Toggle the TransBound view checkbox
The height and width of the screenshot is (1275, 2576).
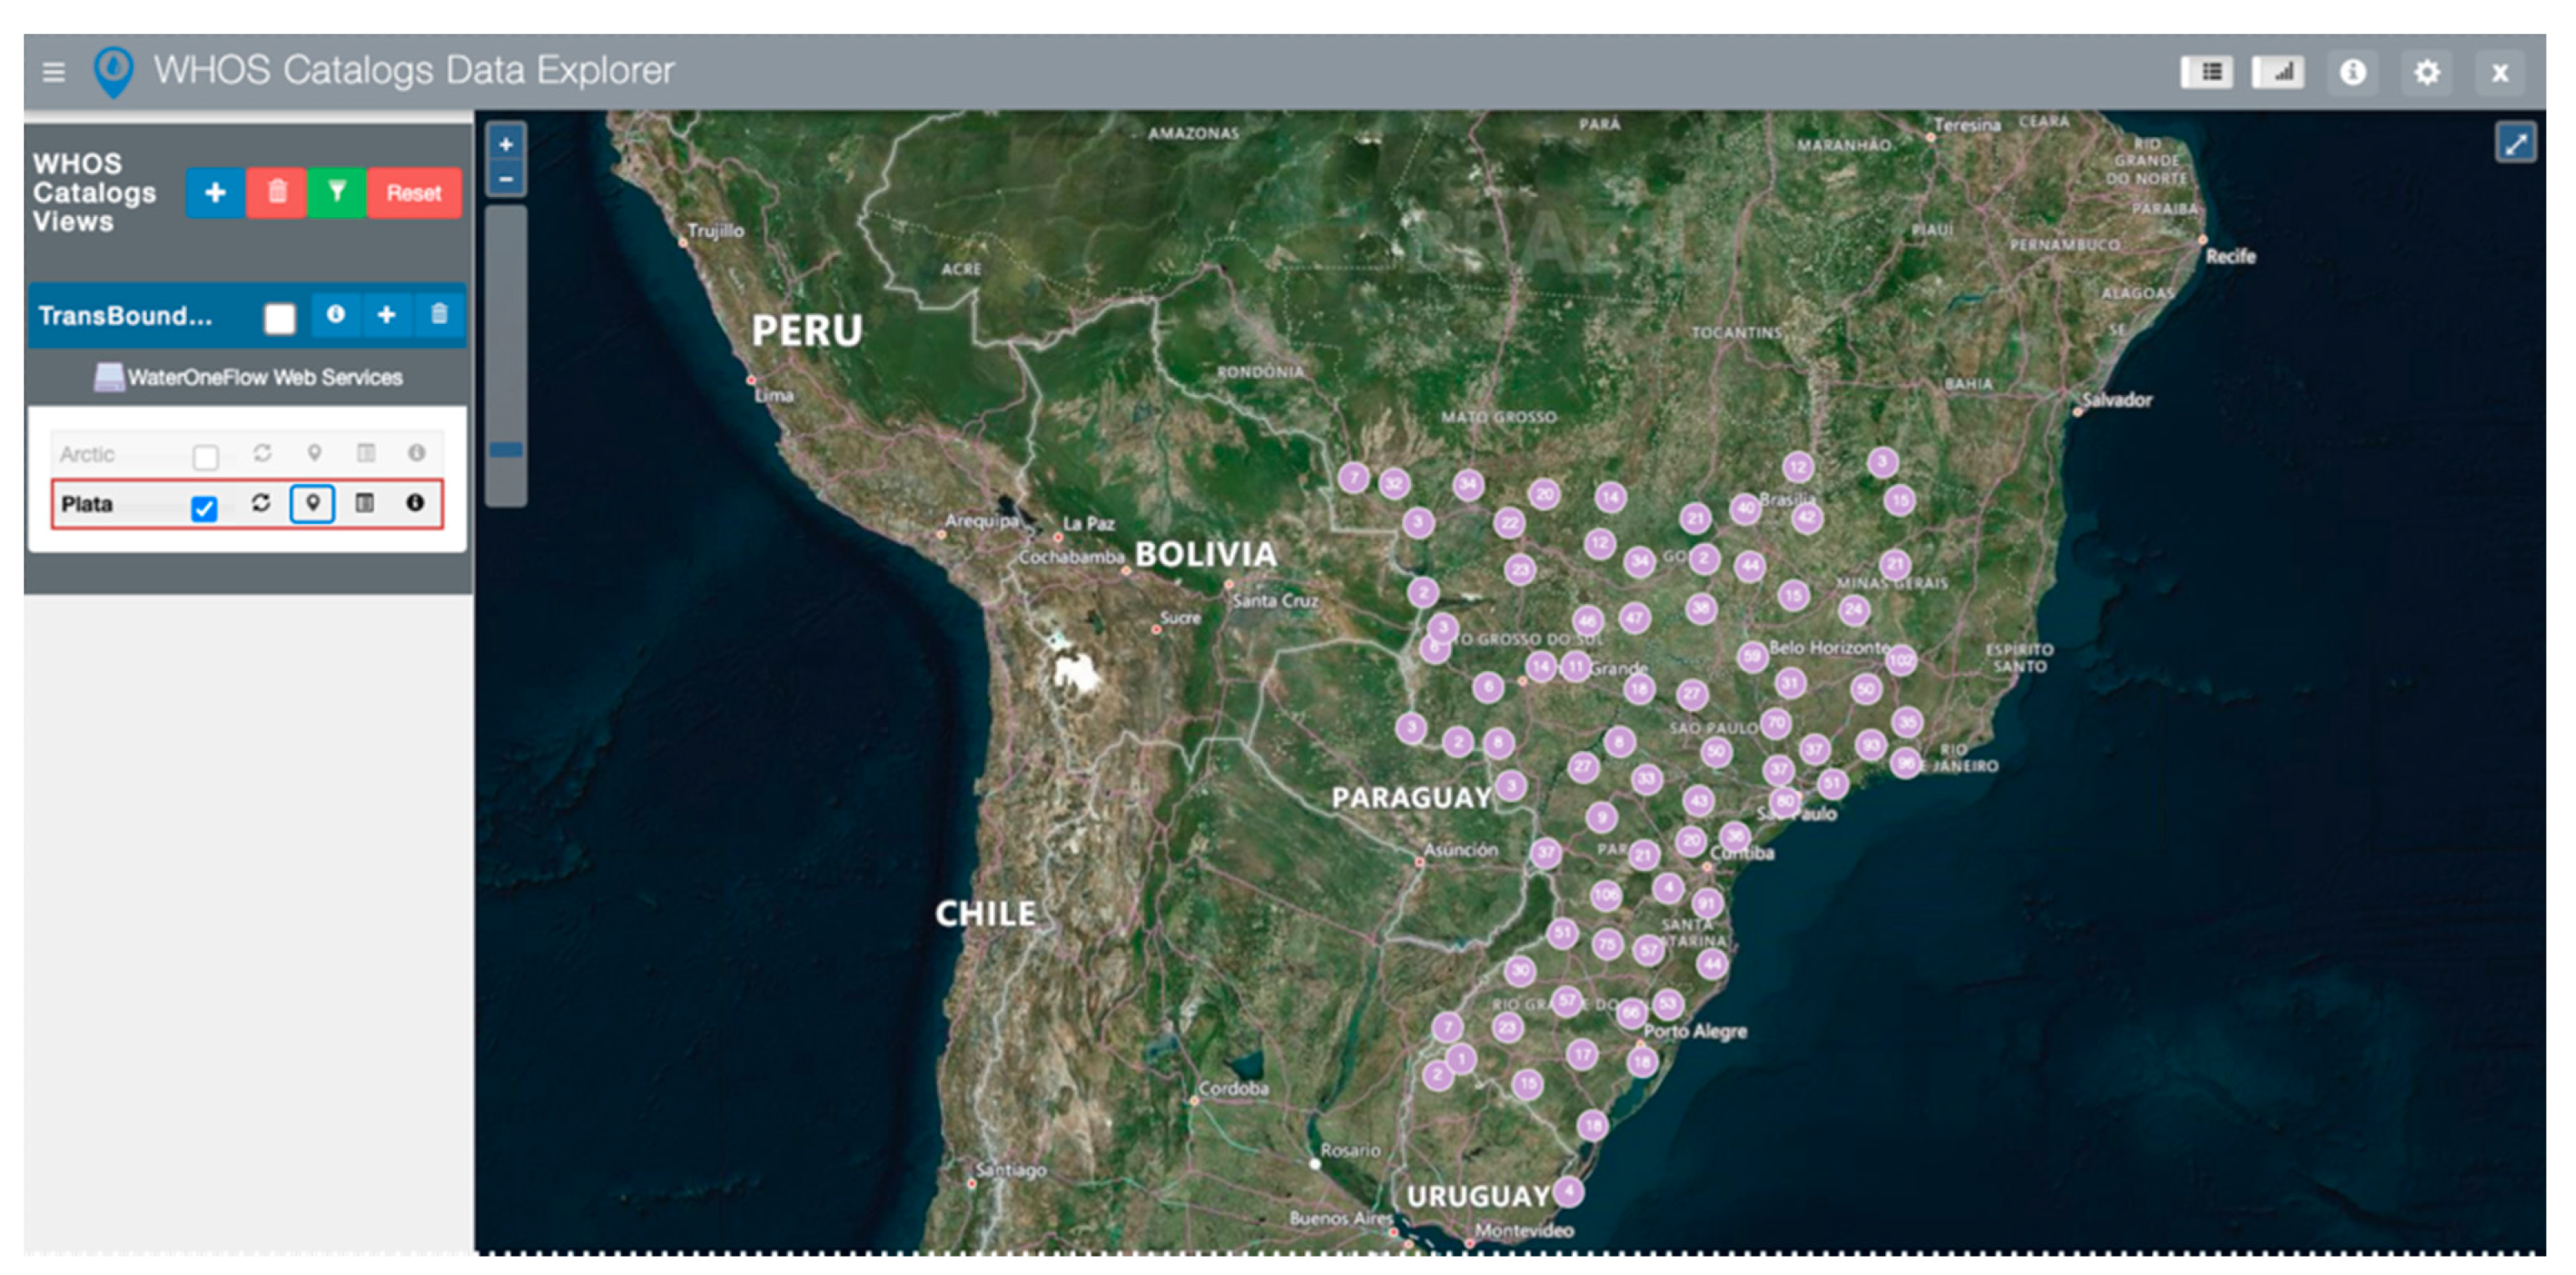pos(280,319)
